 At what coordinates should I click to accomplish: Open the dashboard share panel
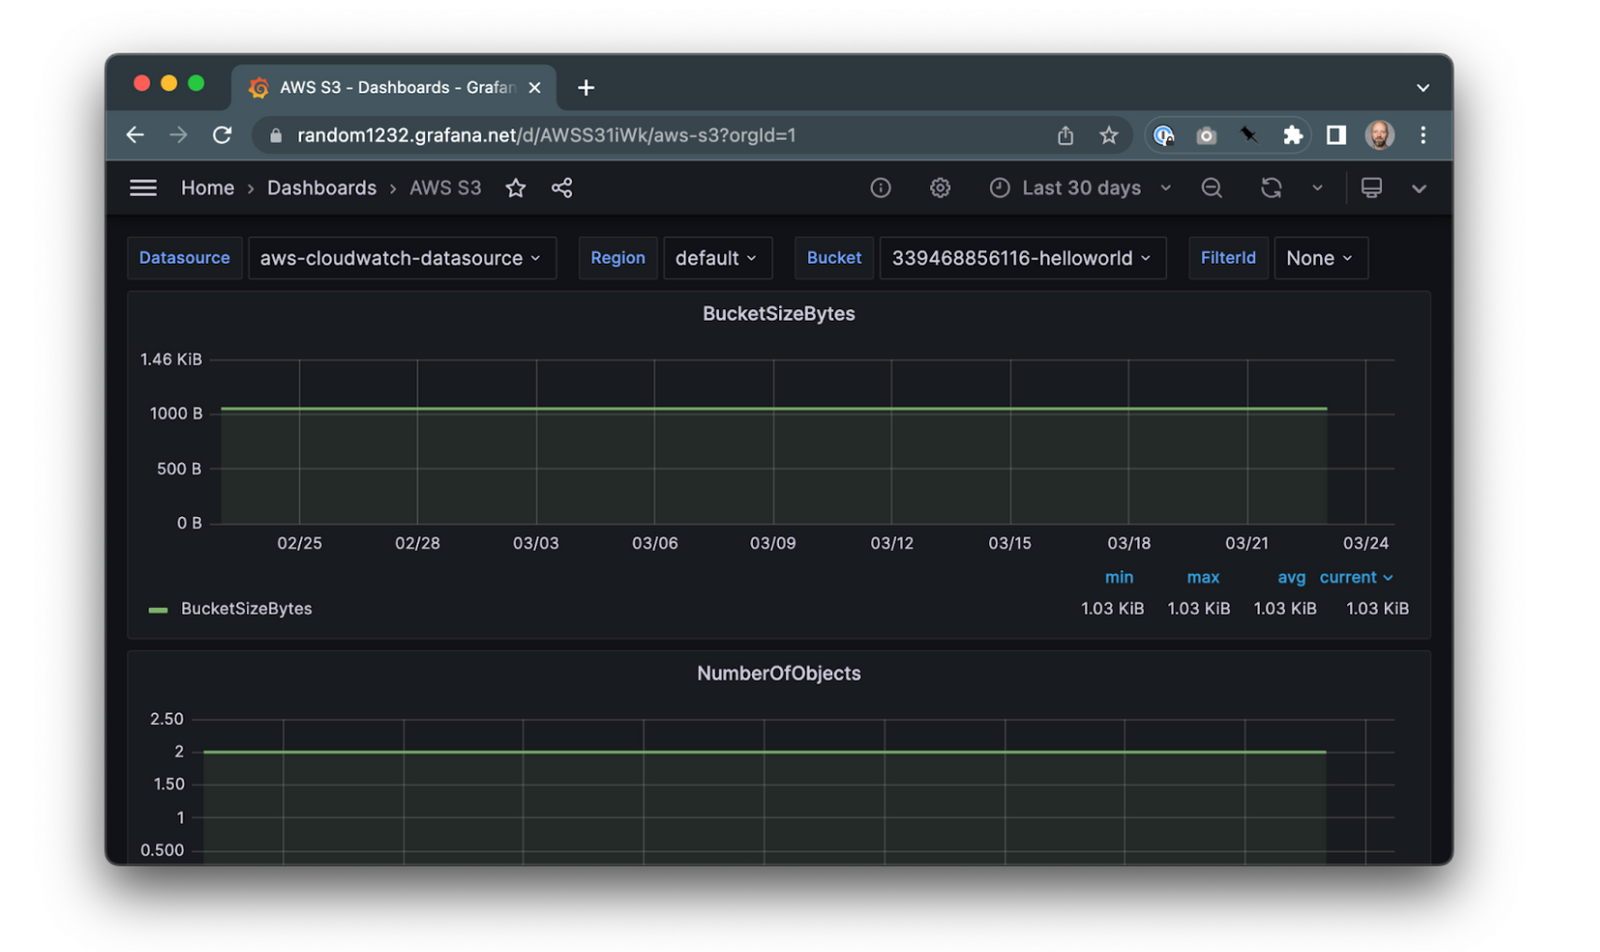pyautogui.click(x=561, y=187)
